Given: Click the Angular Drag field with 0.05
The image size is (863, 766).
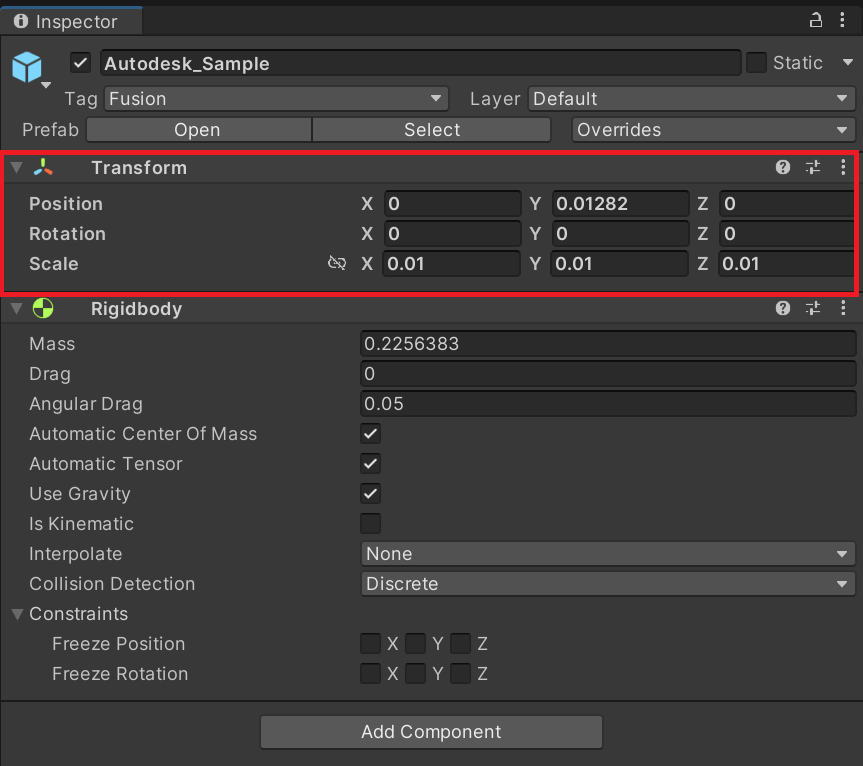Looking at the screenshot, I should pyautogui.click(x=608, y=403).
